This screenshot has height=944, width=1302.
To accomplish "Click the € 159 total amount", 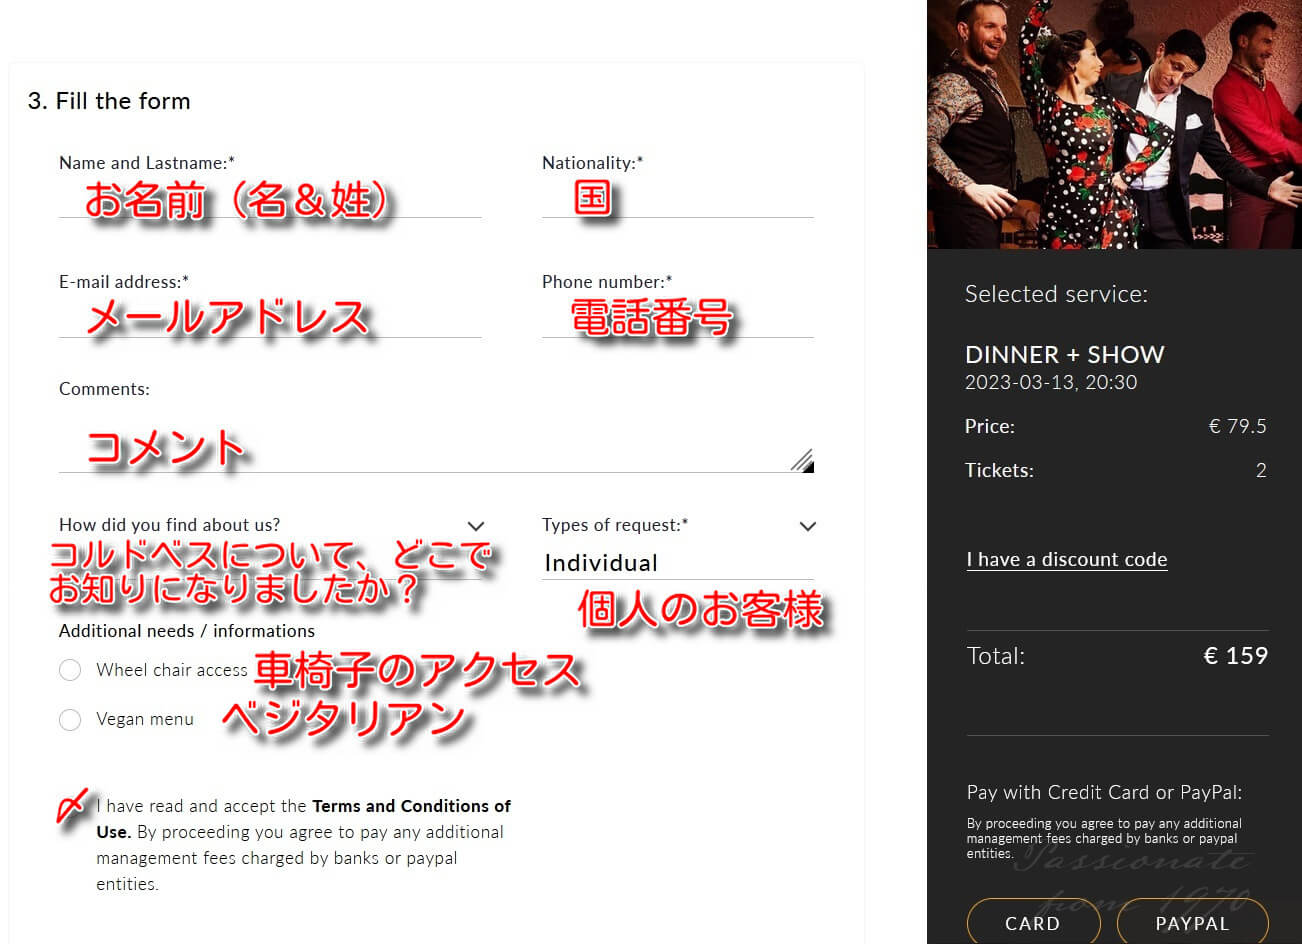I will click(1235, 656).
